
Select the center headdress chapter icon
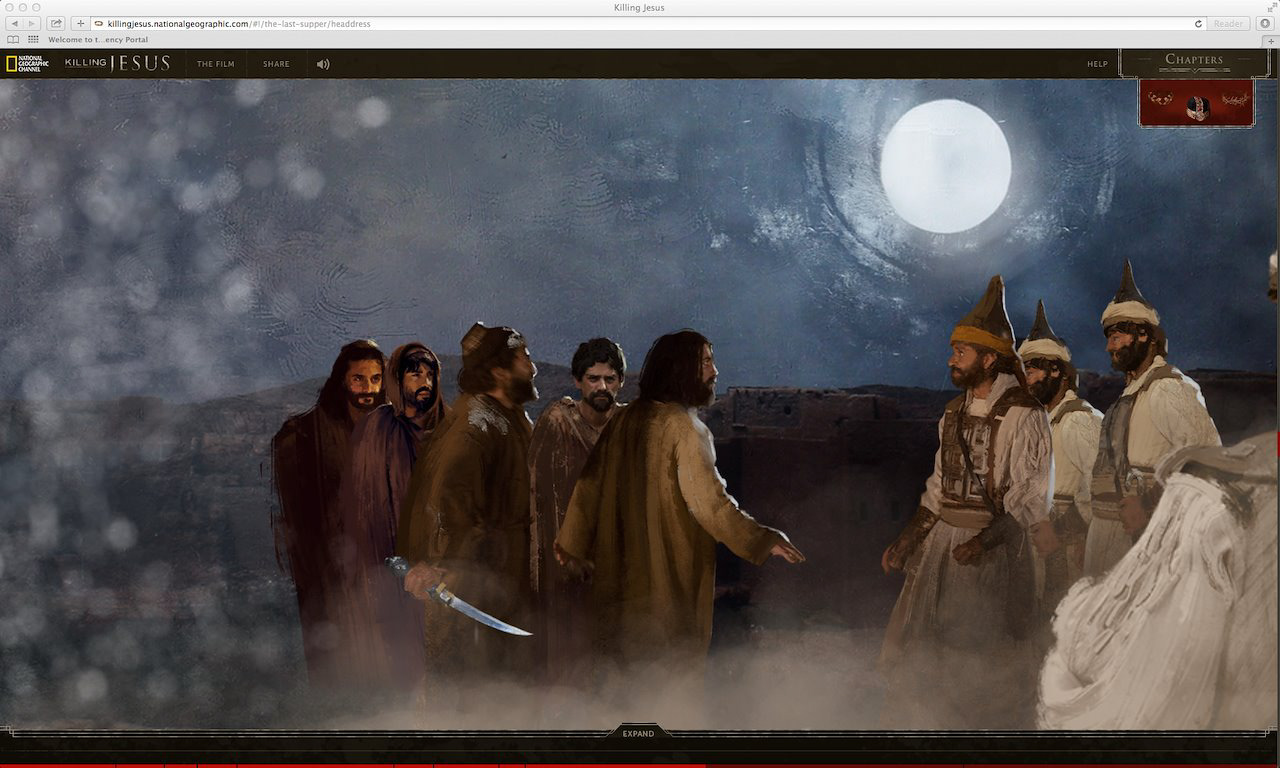pos(1197,107)
